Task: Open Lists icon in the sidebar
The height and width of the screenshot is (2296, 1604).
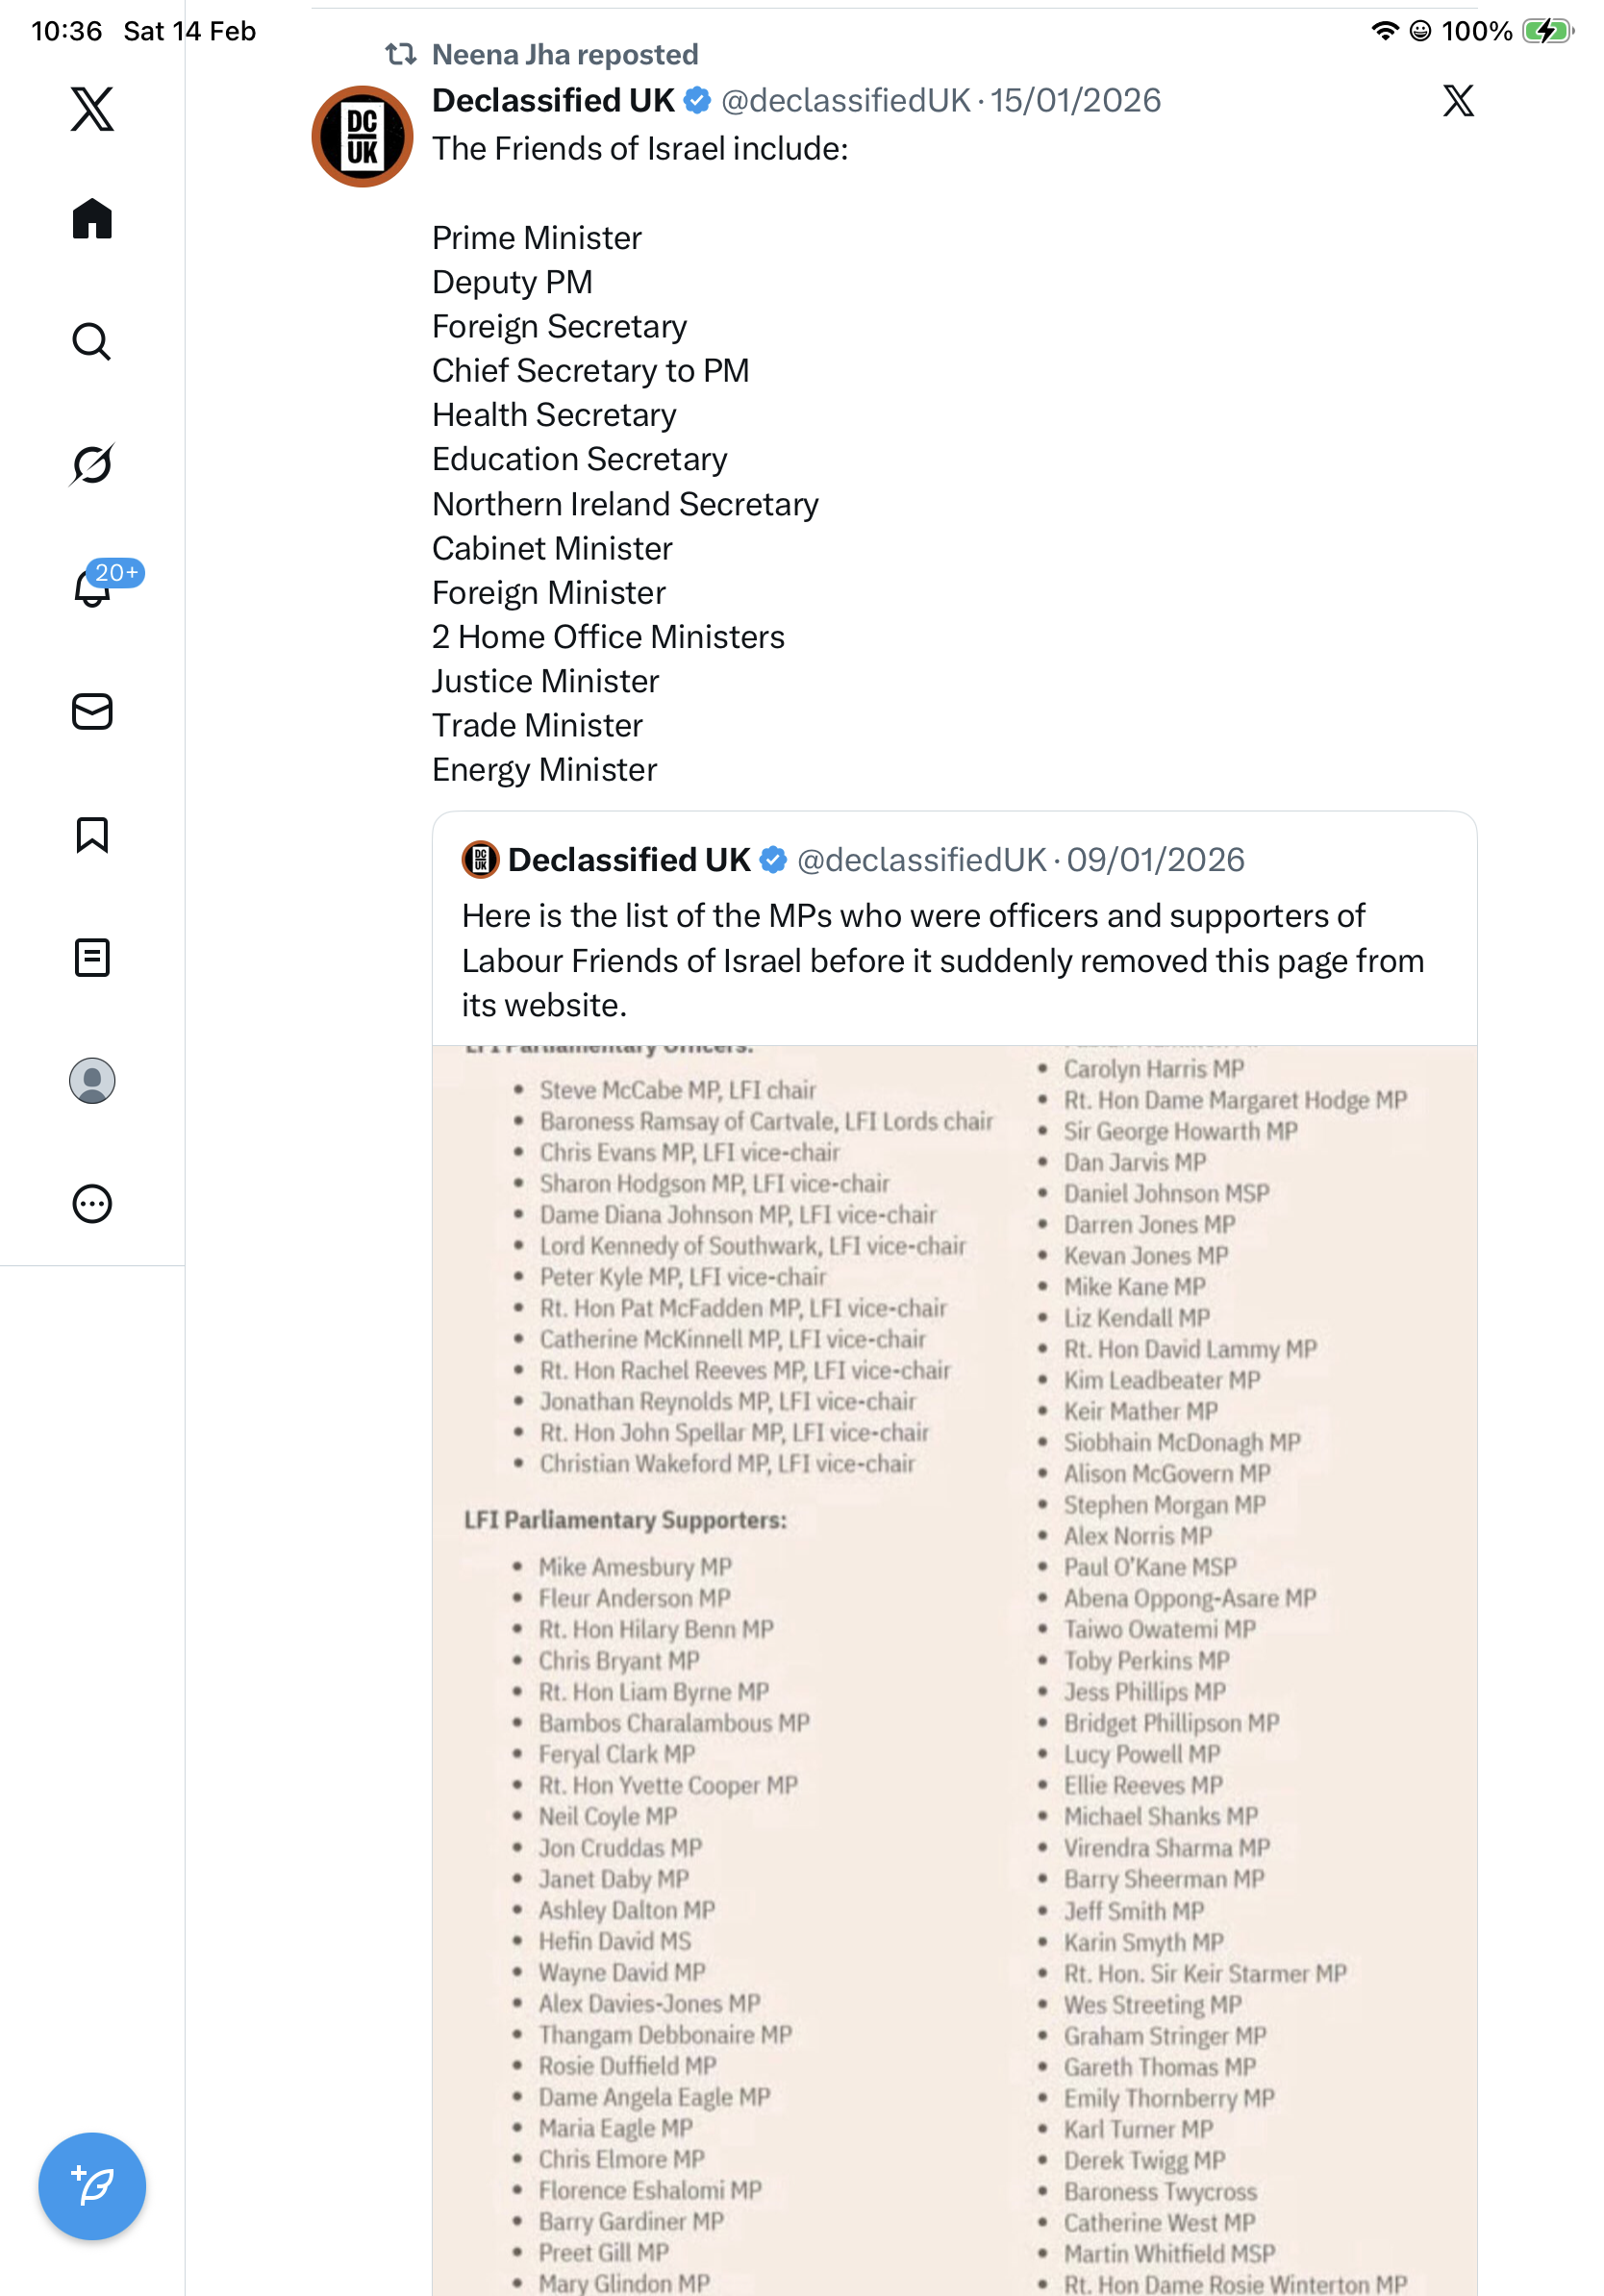Action: click(92, 957)
